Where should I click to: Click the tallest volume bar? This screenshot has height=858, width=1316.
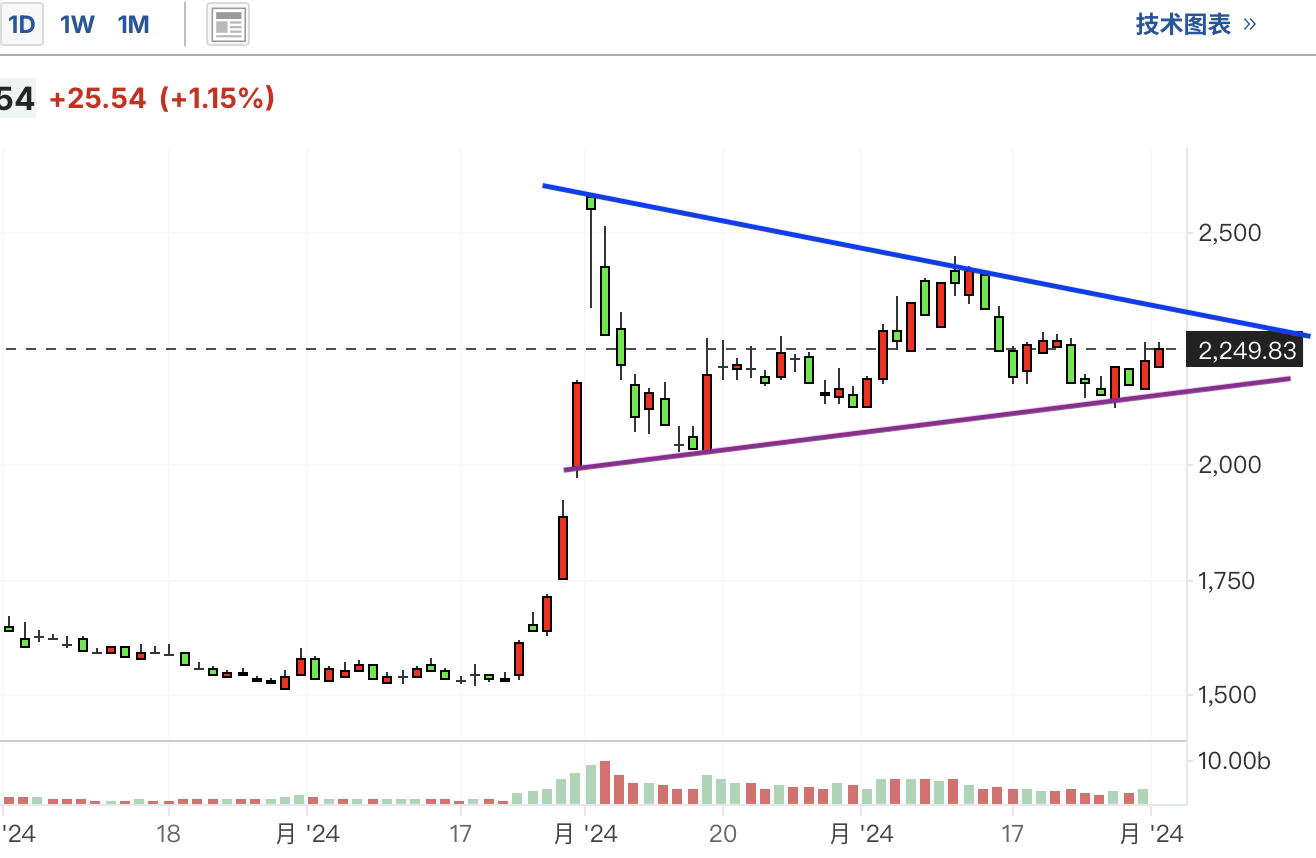tap(605, 783)
